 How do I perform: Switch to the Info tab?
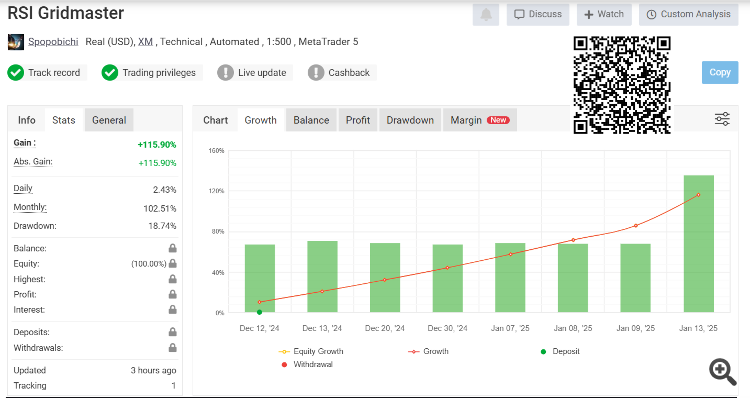click(27, 120)
